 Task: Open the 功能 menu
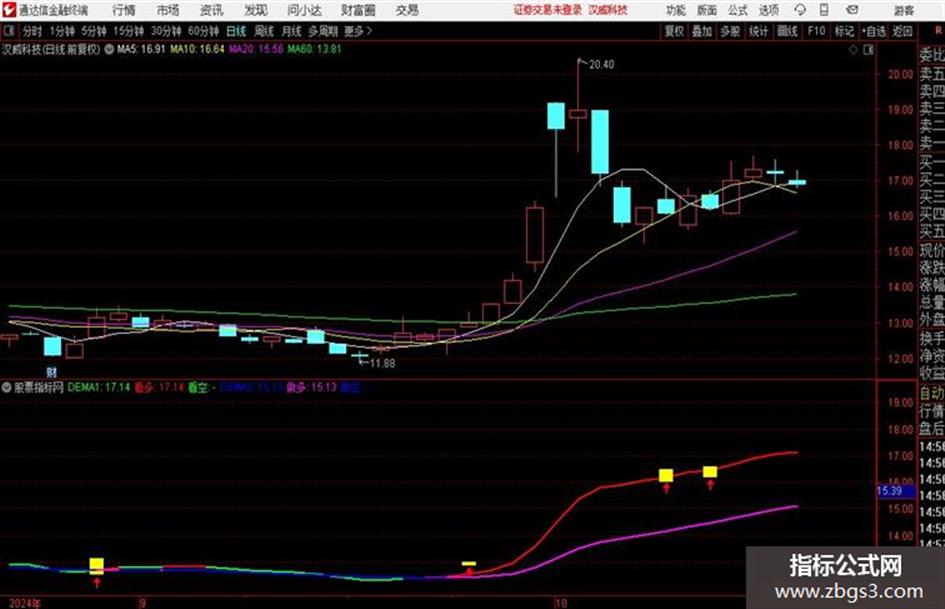pyautogui.click(x=676, y=10)
